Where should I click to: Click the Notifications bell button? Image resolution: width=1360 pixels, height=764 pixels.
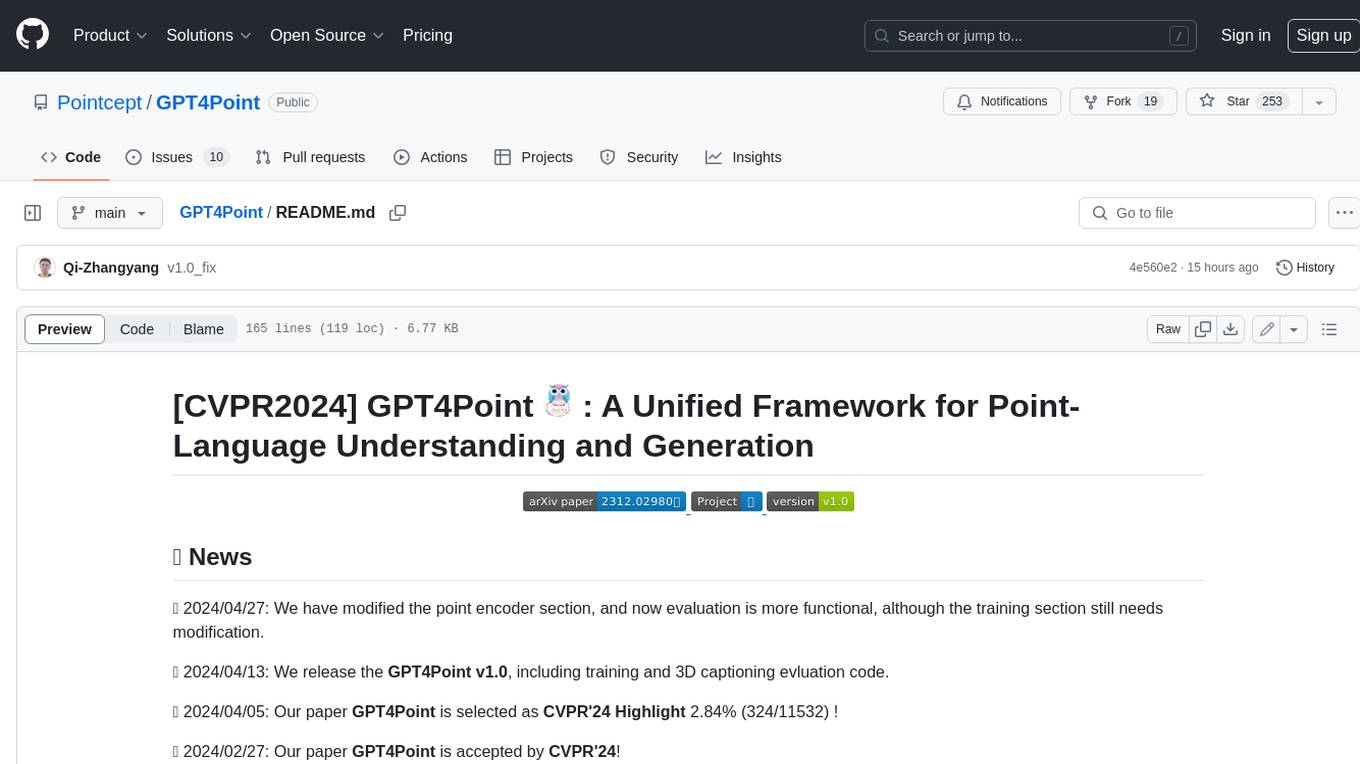[x=1002, y=101]
